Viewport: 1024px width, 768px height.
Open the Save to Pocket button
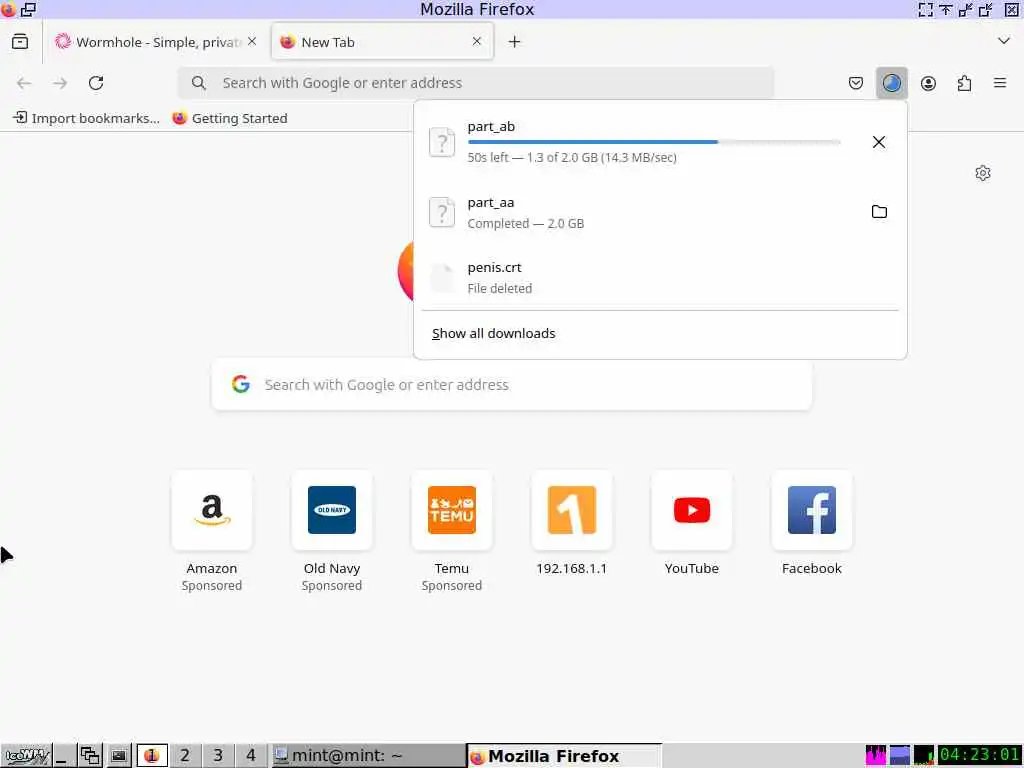(x=856, y=83)
